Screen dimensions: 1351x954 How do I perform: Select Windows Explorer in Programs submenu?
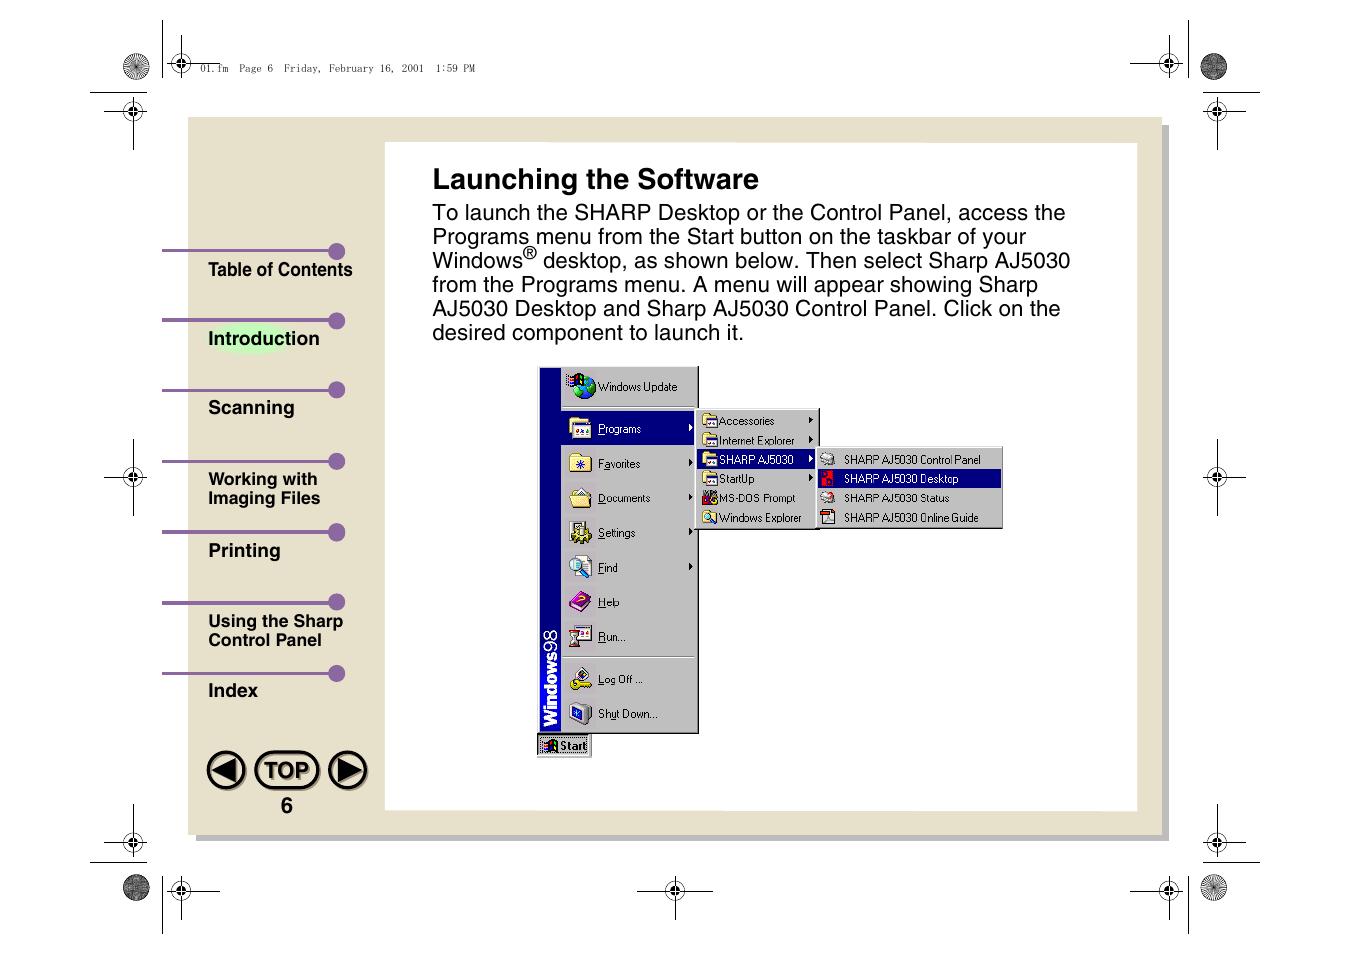coord(756,517)
